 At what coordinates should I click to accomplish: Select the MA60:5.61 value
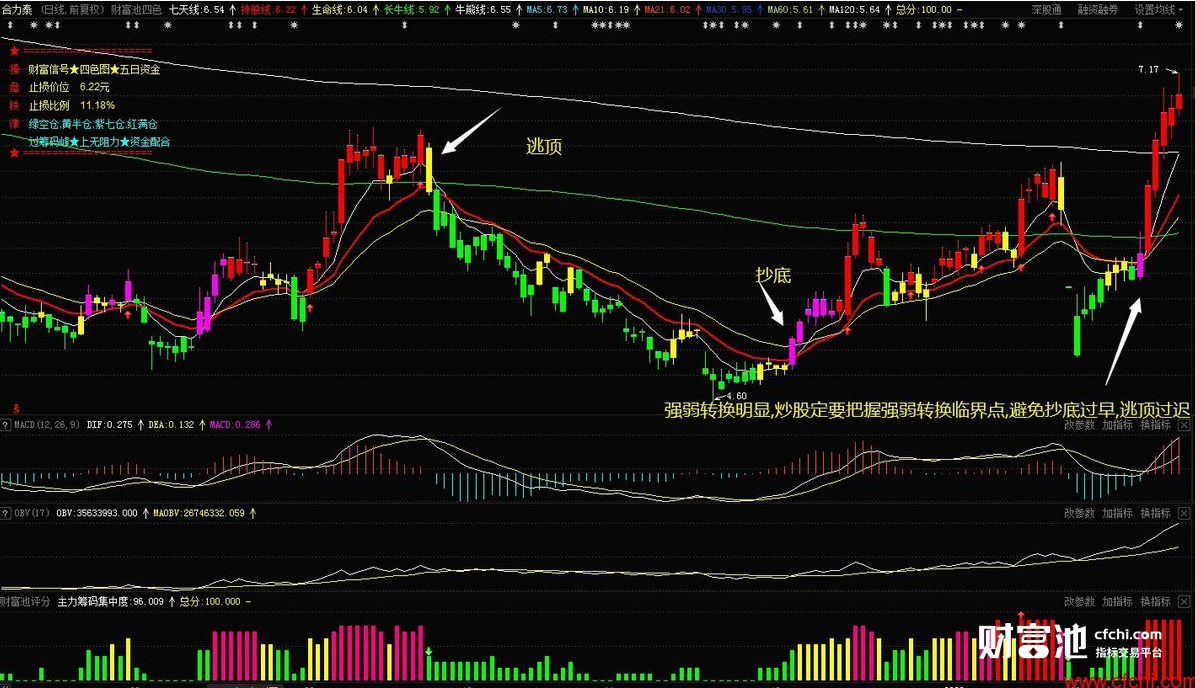coord(790,10)
